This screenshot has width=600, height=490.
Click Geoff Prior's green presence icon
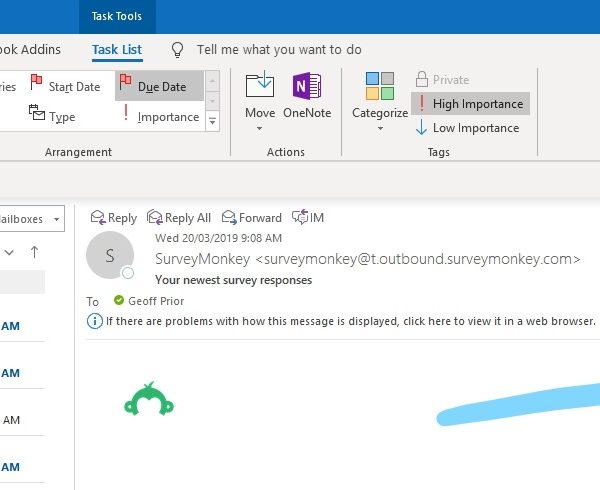pos(119,300)
